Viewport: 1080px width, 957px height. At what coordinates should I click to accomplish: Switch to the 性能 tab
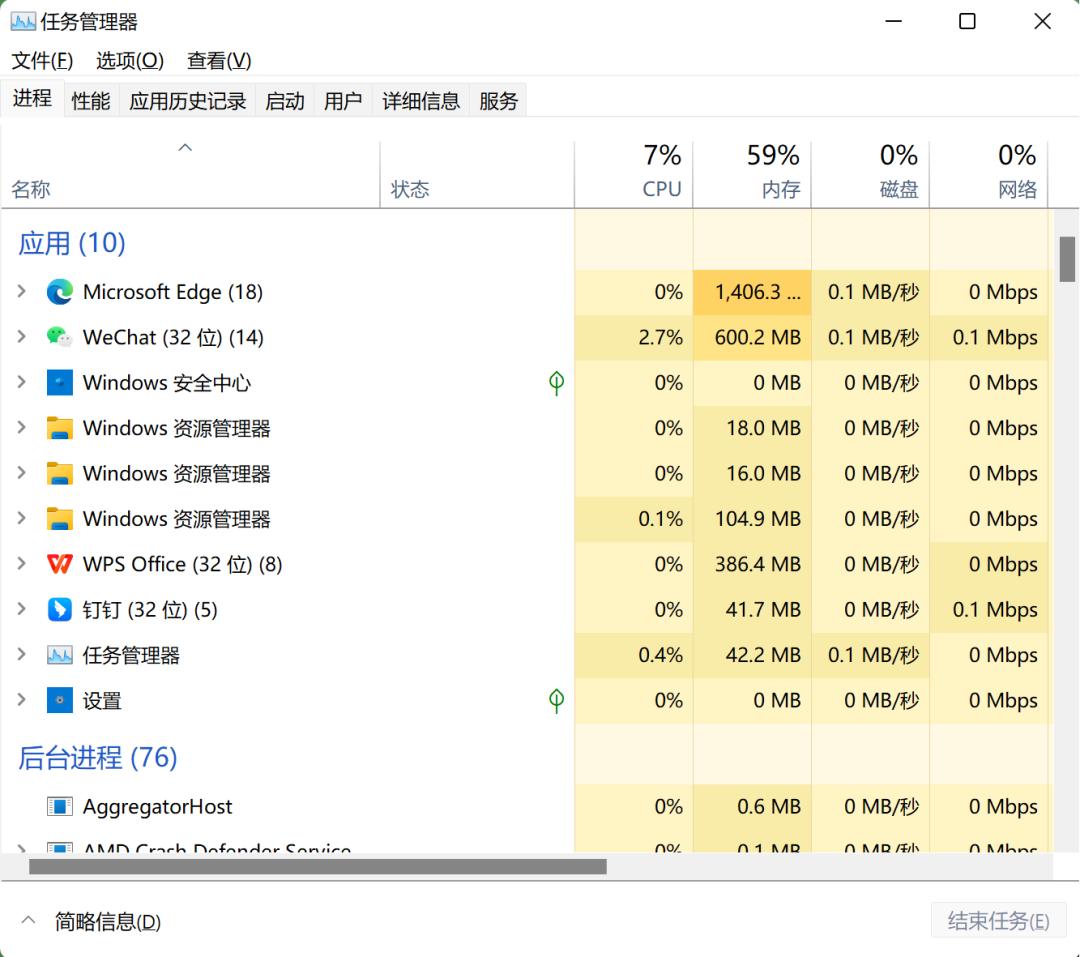point(90,99)
